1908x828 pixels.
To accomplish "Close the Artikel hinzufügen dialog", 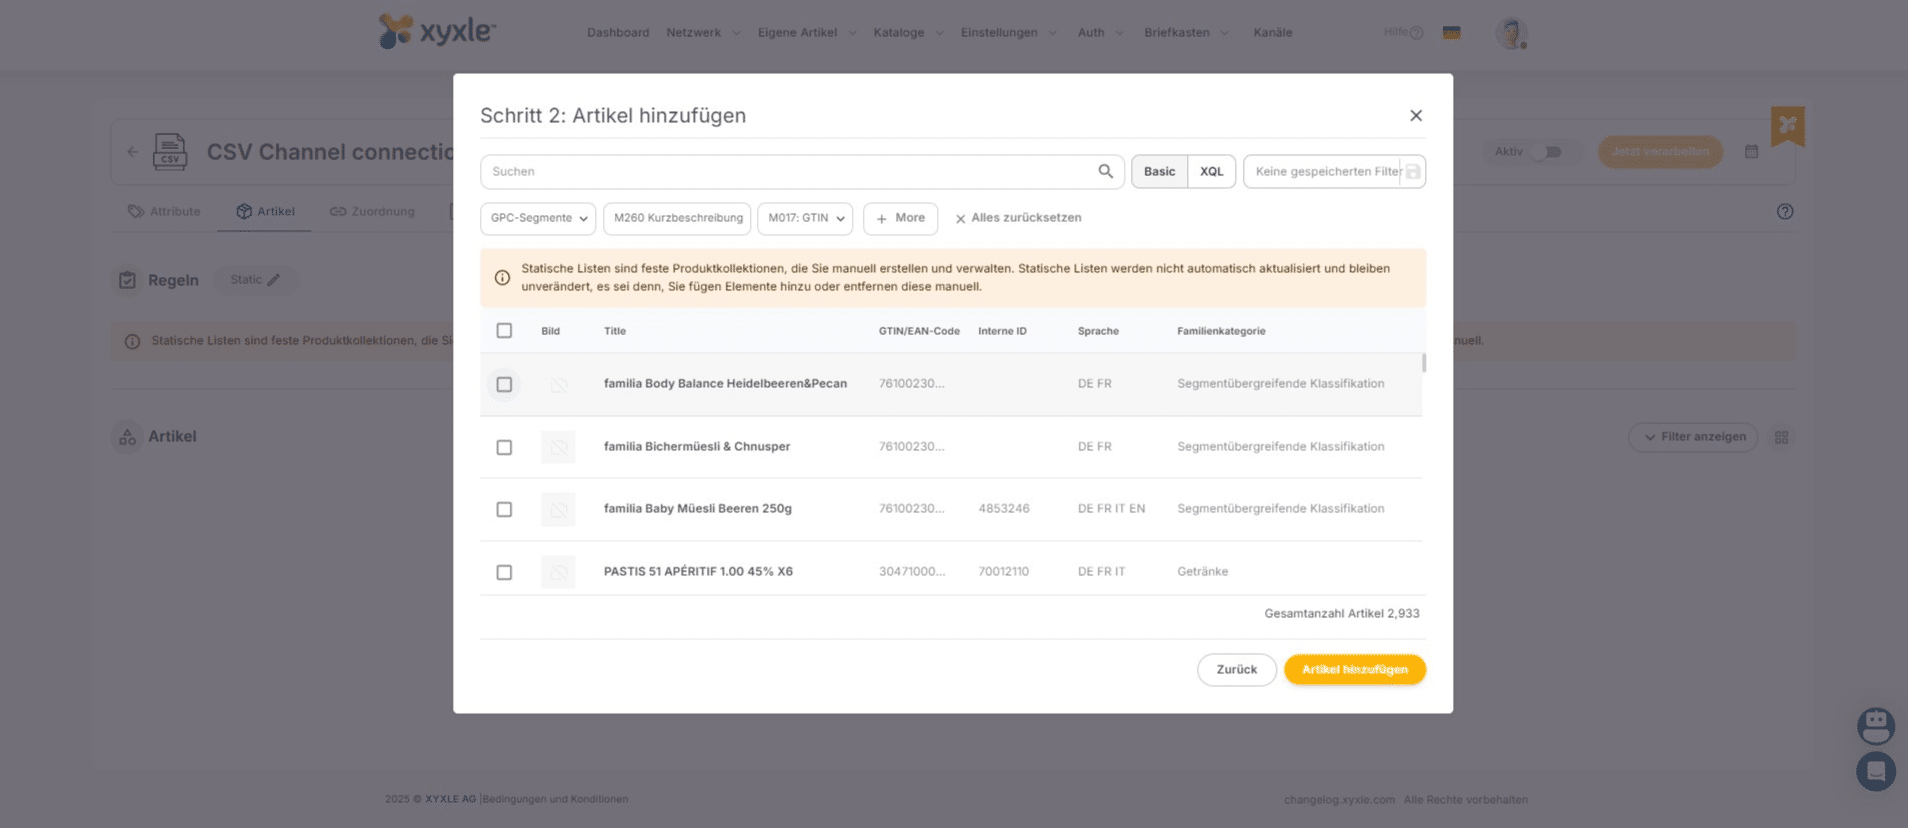I will 1415,116.
